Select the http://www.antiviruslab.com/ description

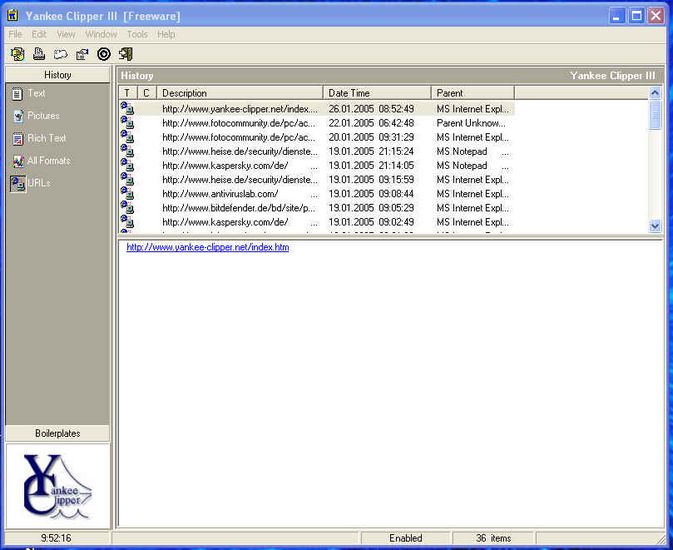[220, 194]
